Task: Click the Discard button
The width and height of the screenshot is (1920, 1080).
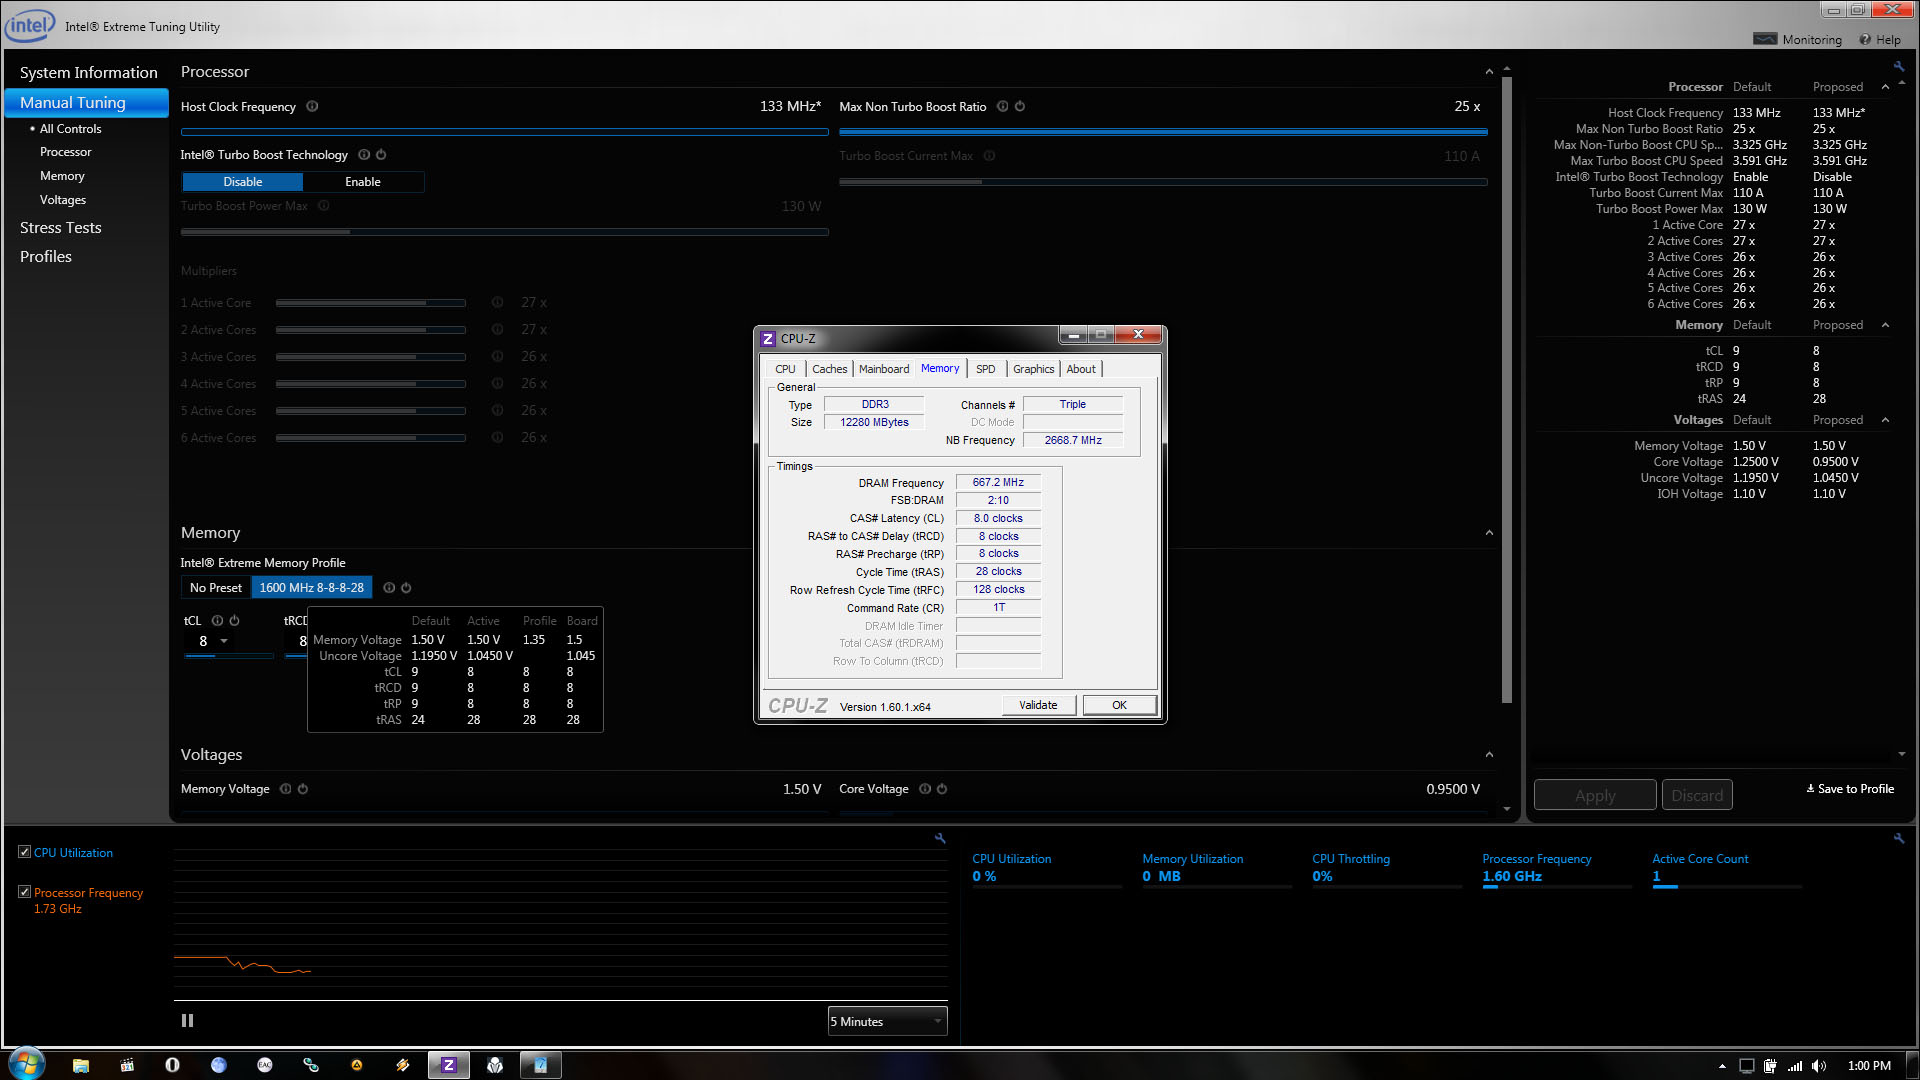Action: (1697, 795)
